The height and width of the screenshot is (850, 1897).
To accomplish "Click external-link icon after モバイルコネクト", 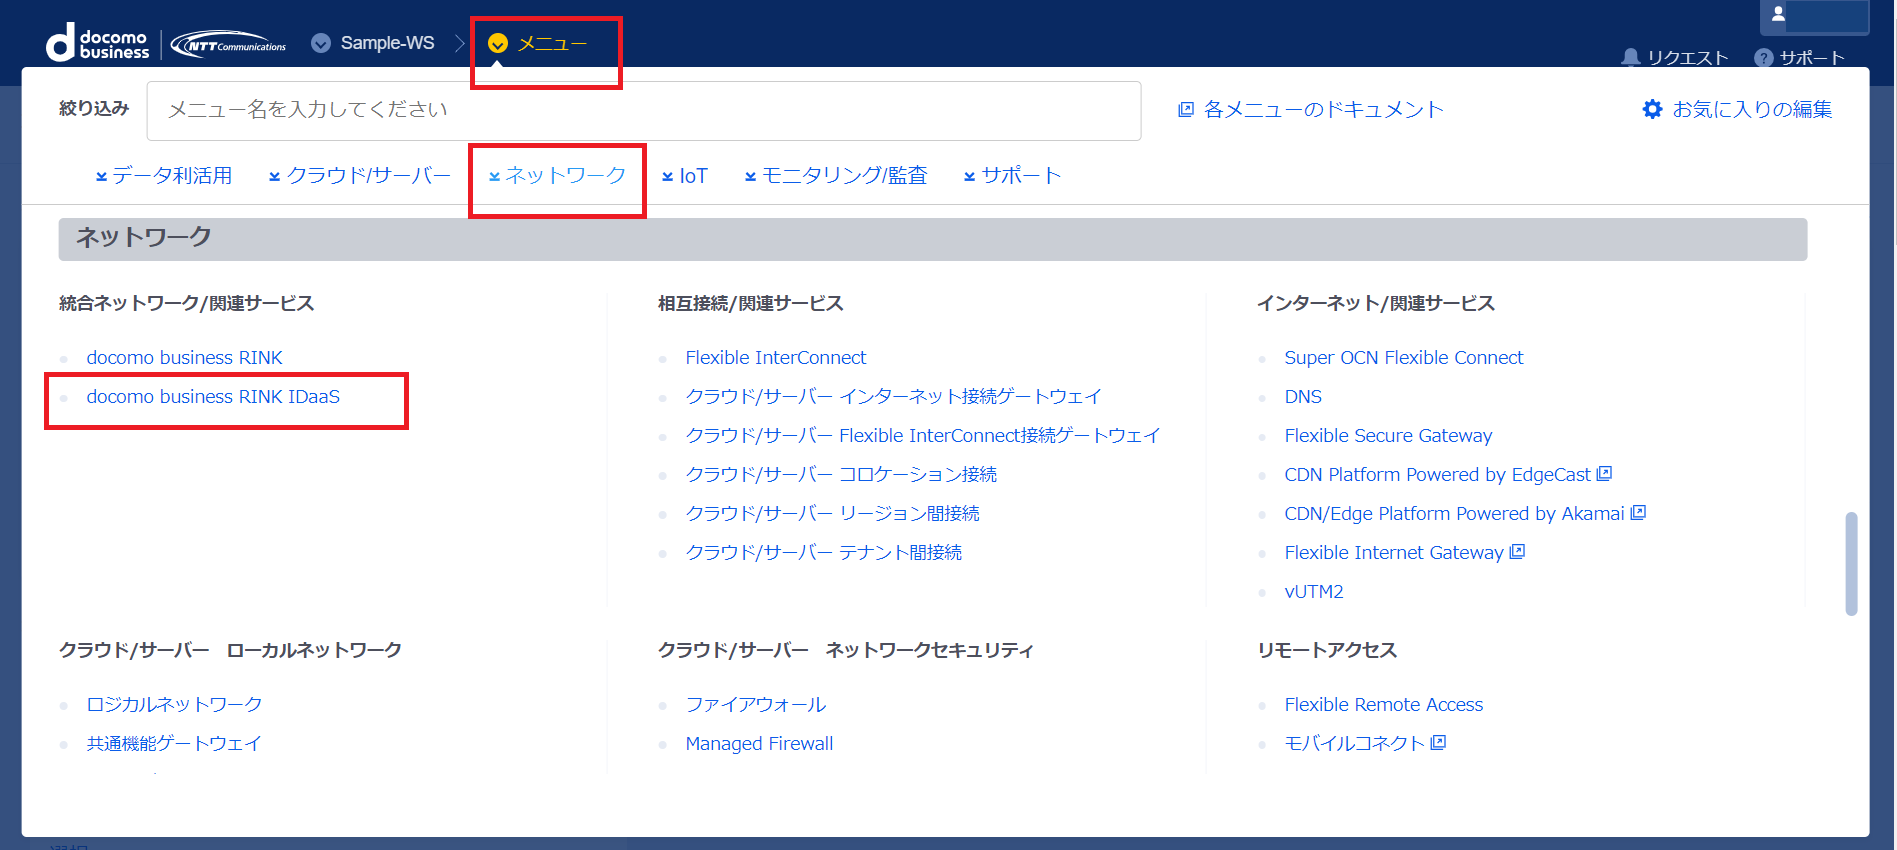I will [1438, 742].
